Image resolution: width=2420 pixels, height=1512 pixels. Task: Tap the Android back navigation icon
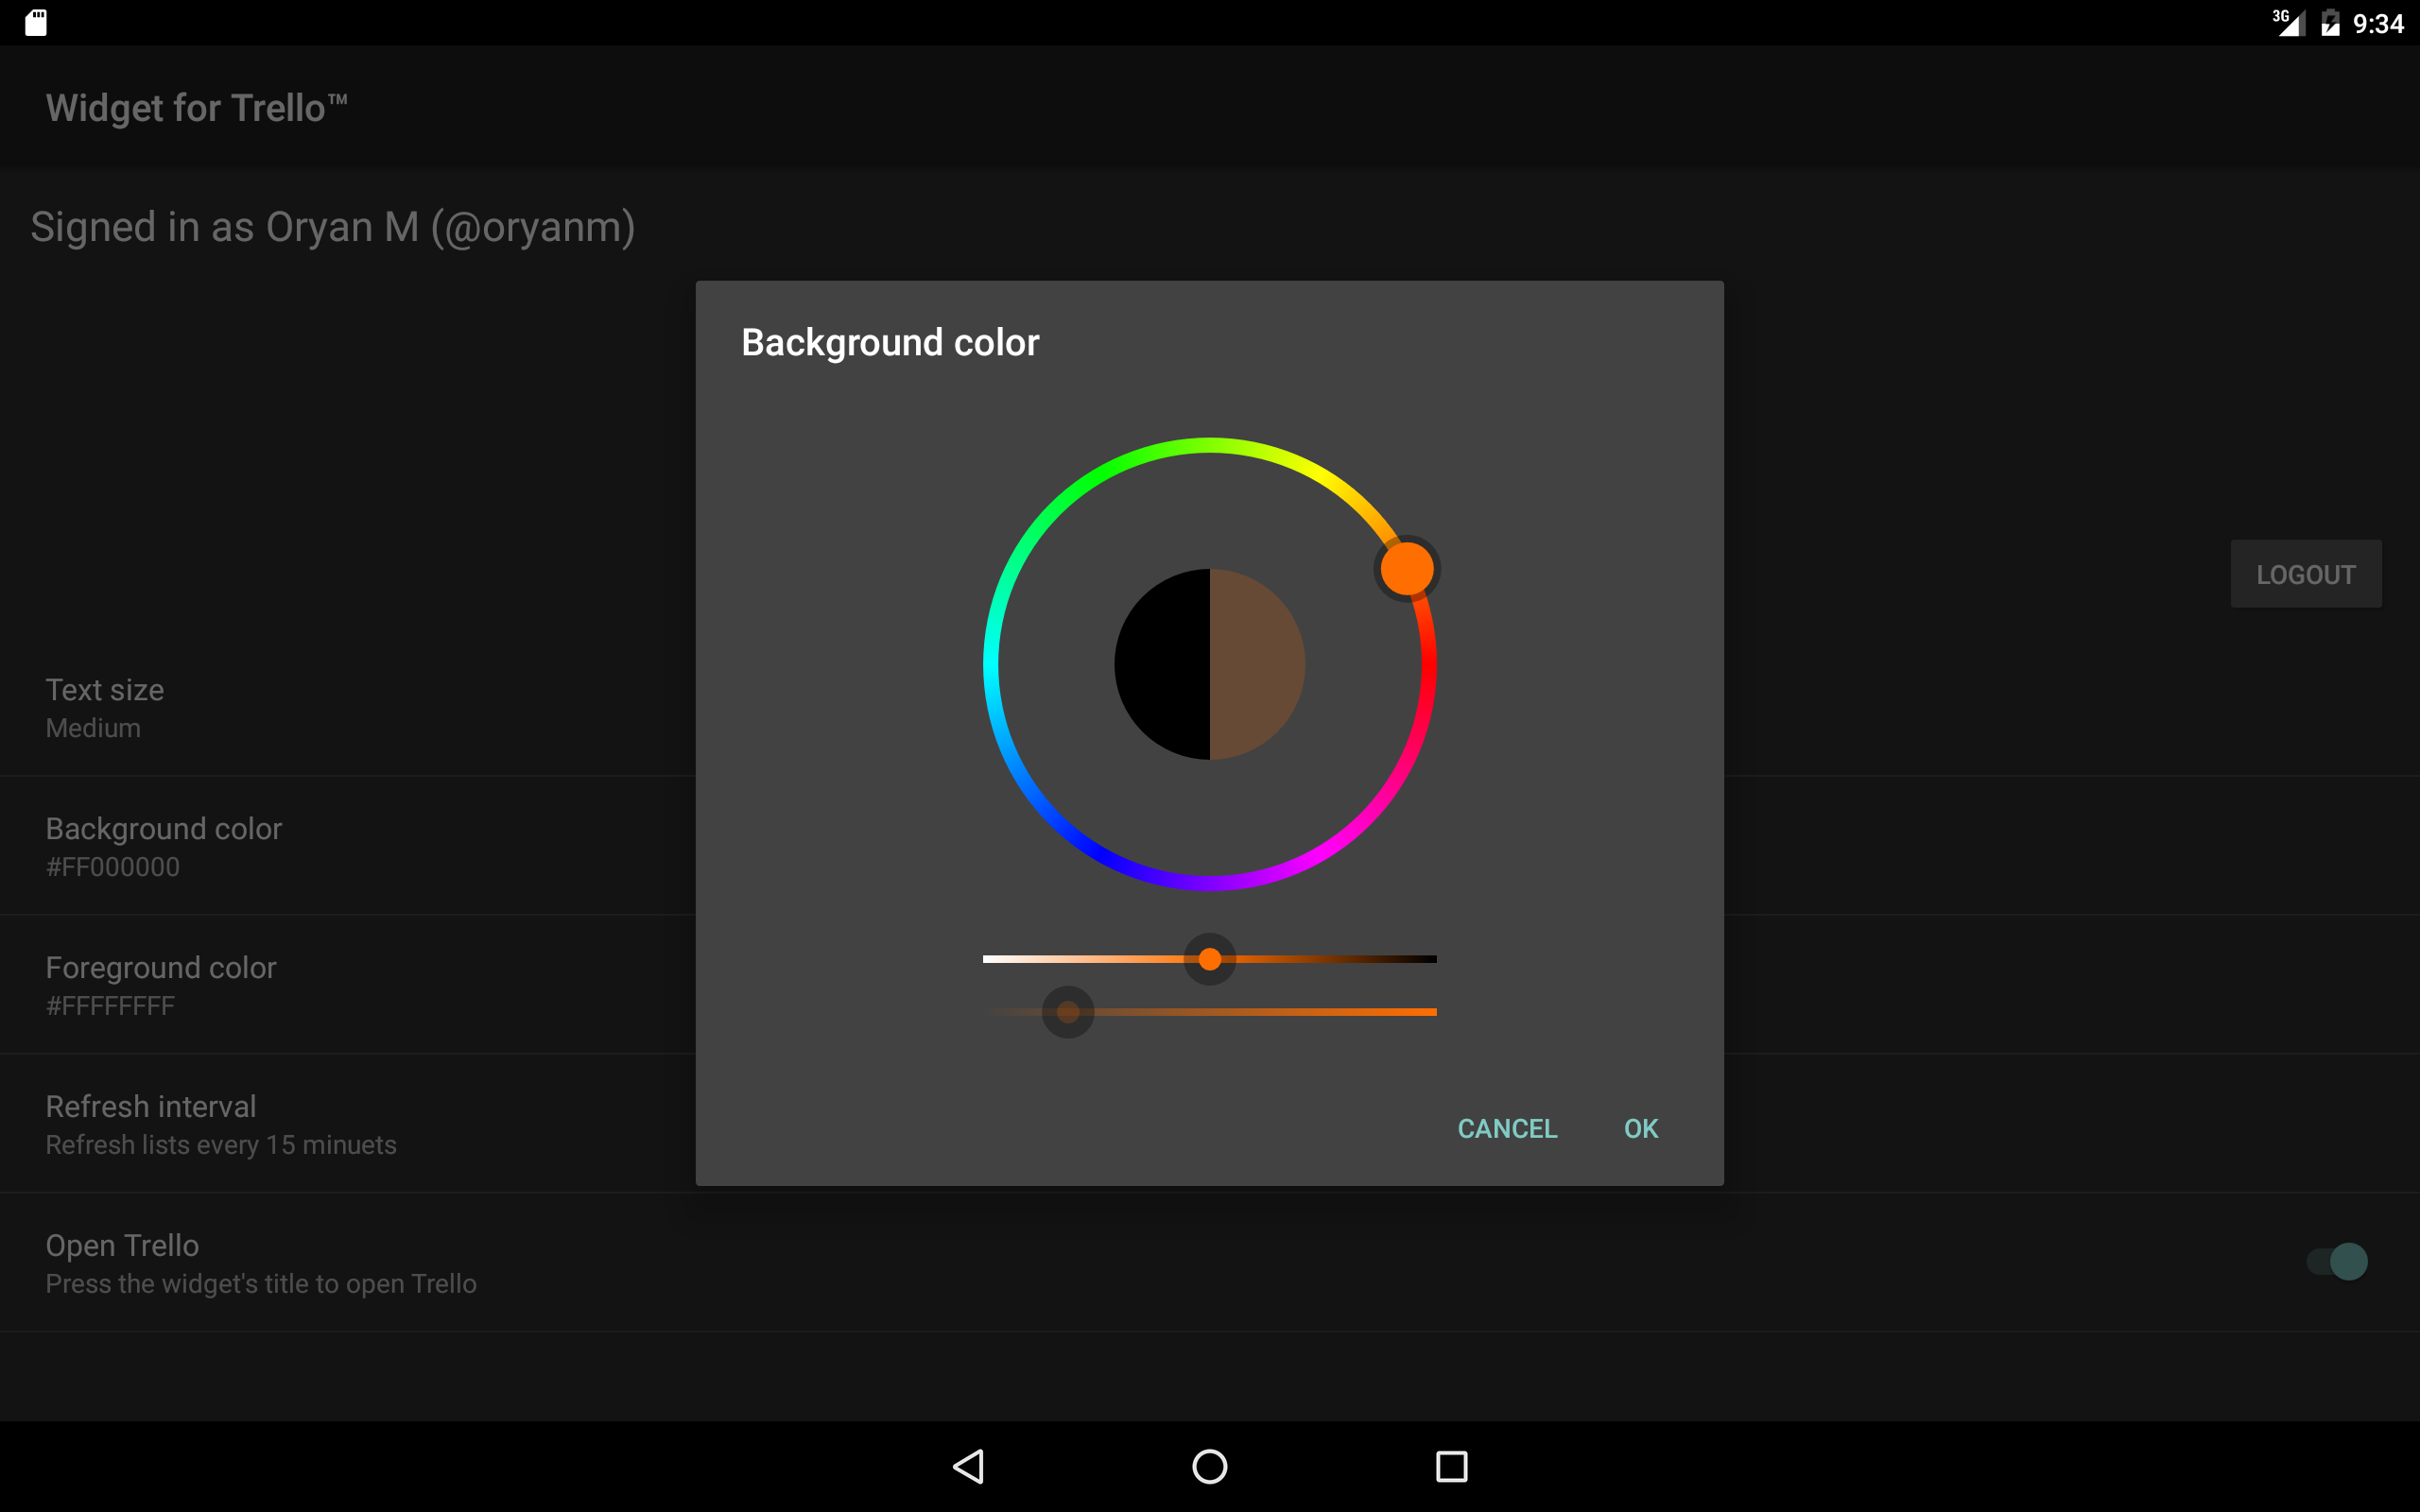(x=968, y=1466)
